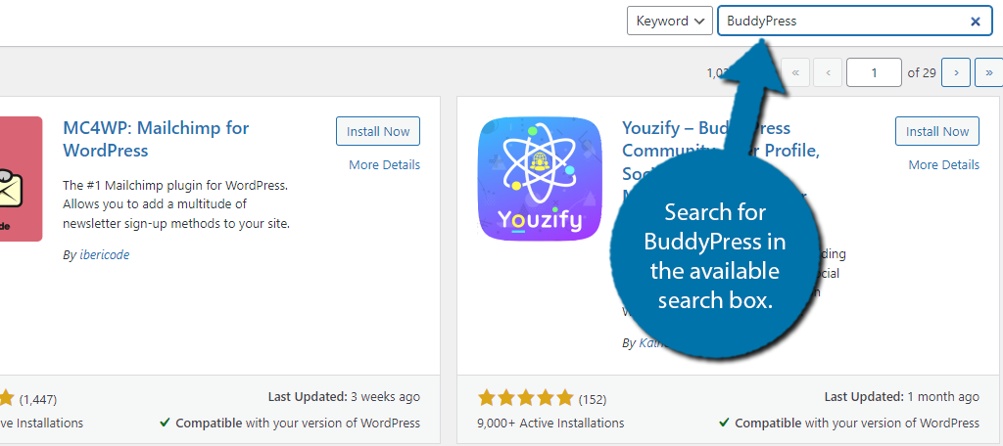Click the Mailchimp plugin star rating
Screen dimensions: 1003x446
[x=6, y=399]
